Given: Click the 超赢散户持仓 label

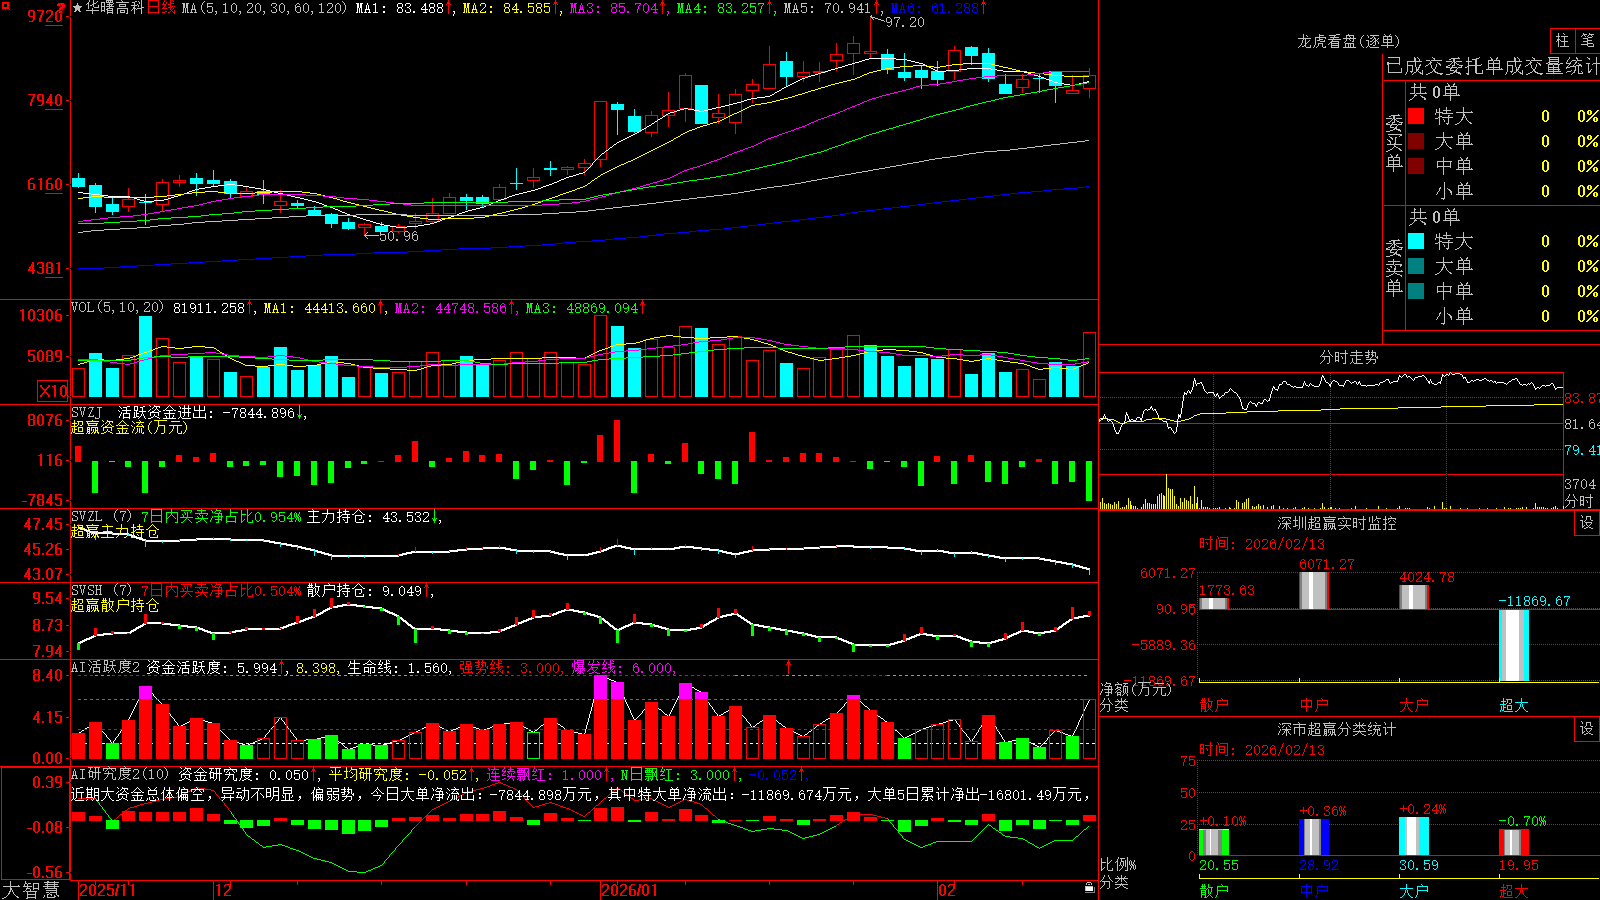Looking at the screenshot, I should click(x=115, y=605).
